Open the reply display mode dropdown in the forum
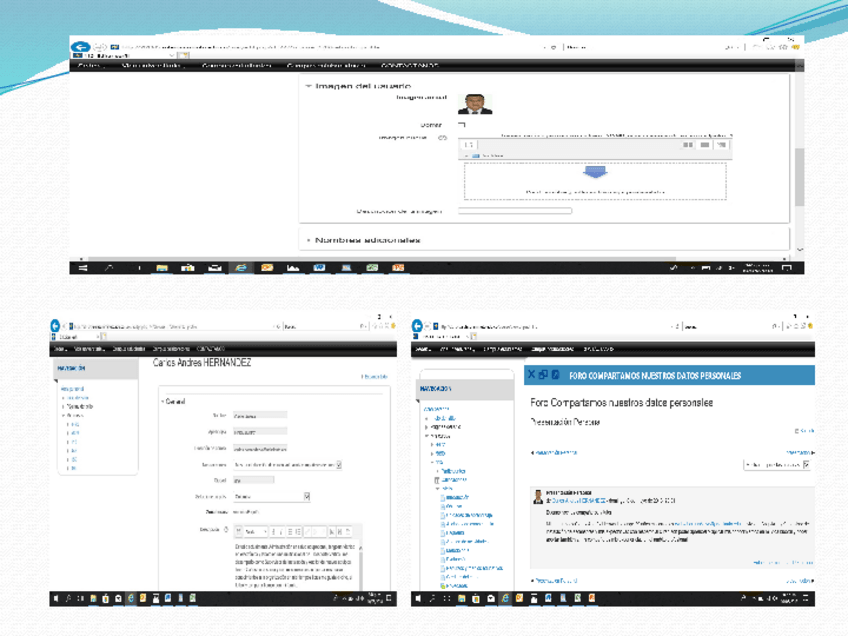This screenshot has width=848, height=636. click(777, 465)
